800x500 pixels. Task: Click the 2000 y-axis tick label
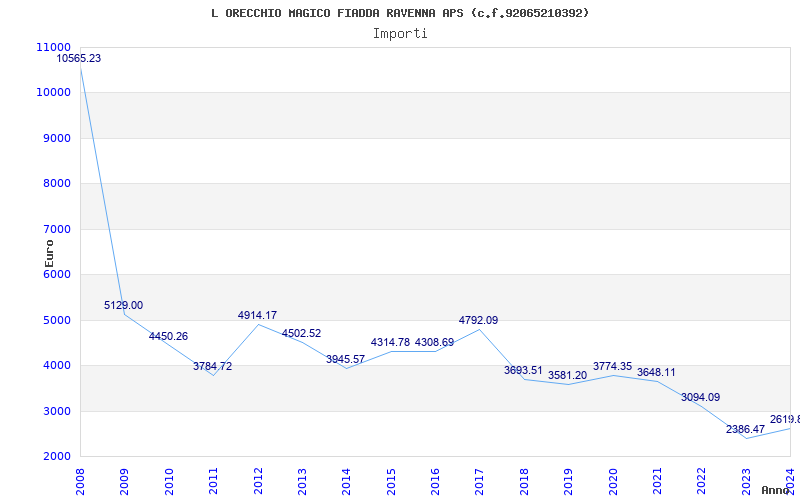click(56, 457)
